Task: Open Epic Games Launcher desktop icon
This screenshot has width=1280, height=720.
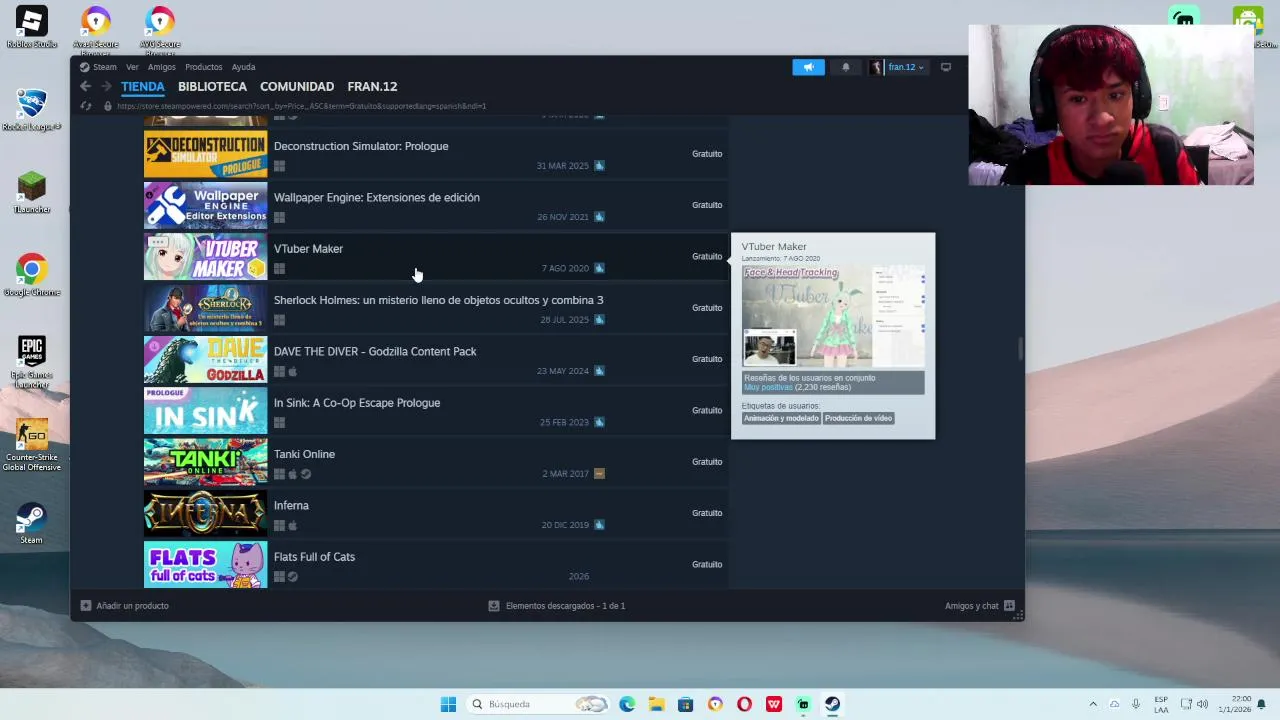Action: [32, 362]
